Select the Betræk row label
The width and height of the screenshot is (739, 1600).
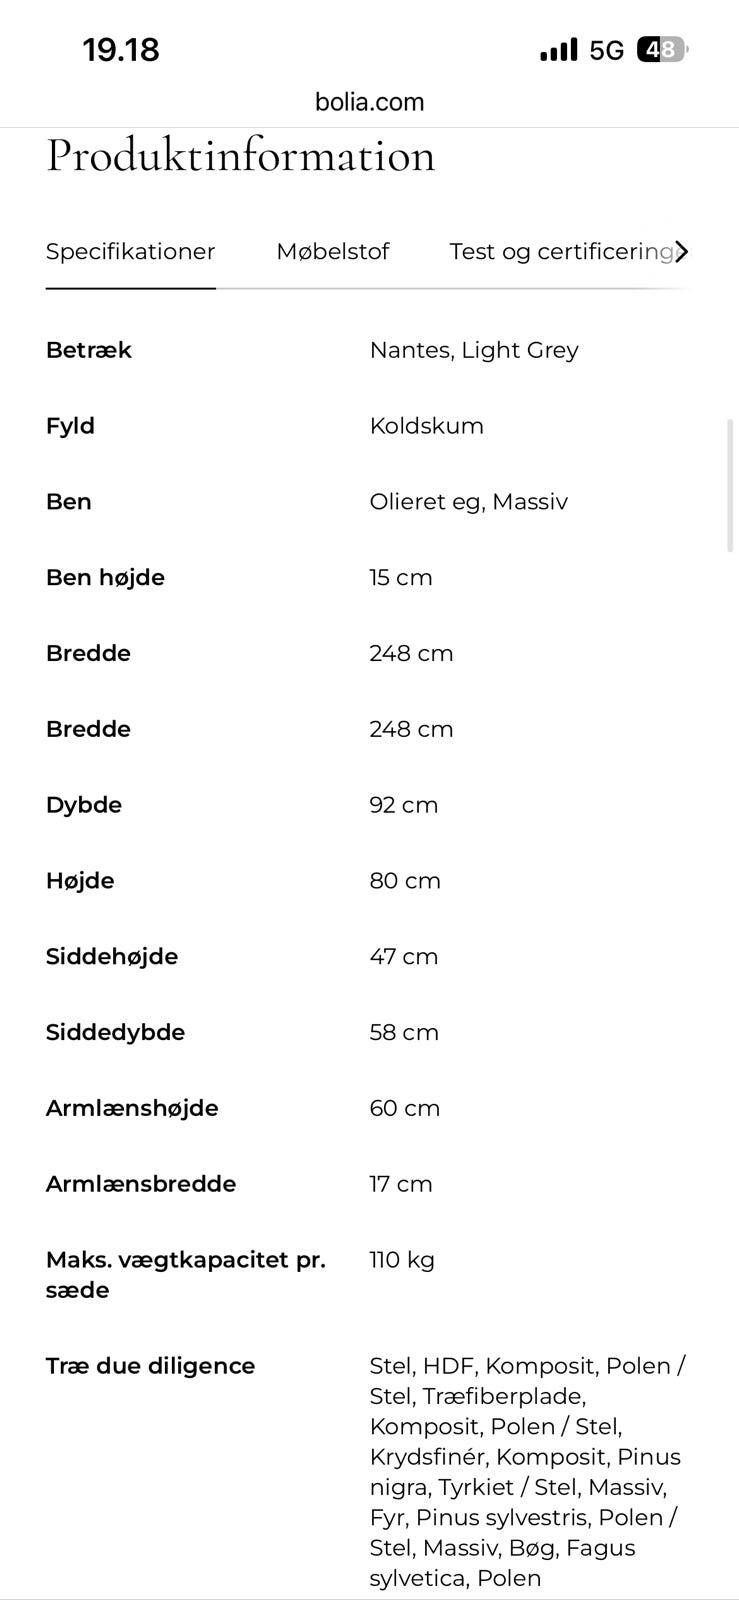coord(89,350)
